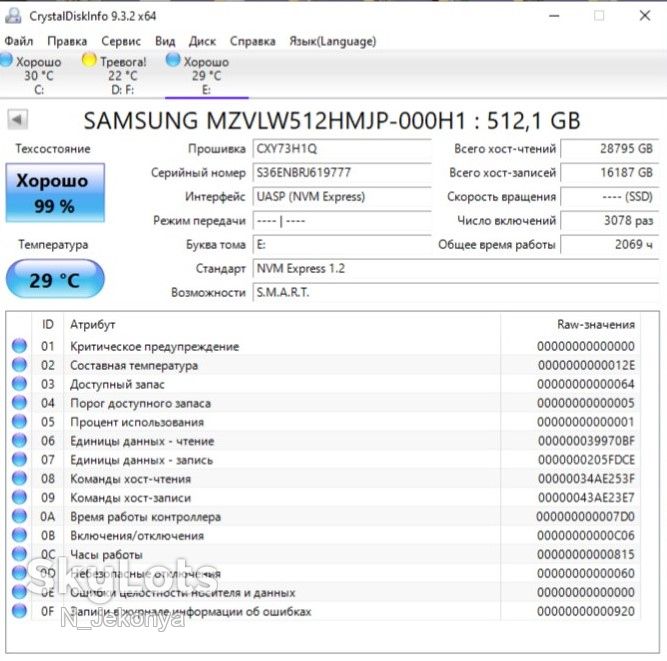
Task: Click the status orb for attribute 01
Action: (x=19, y=346)
